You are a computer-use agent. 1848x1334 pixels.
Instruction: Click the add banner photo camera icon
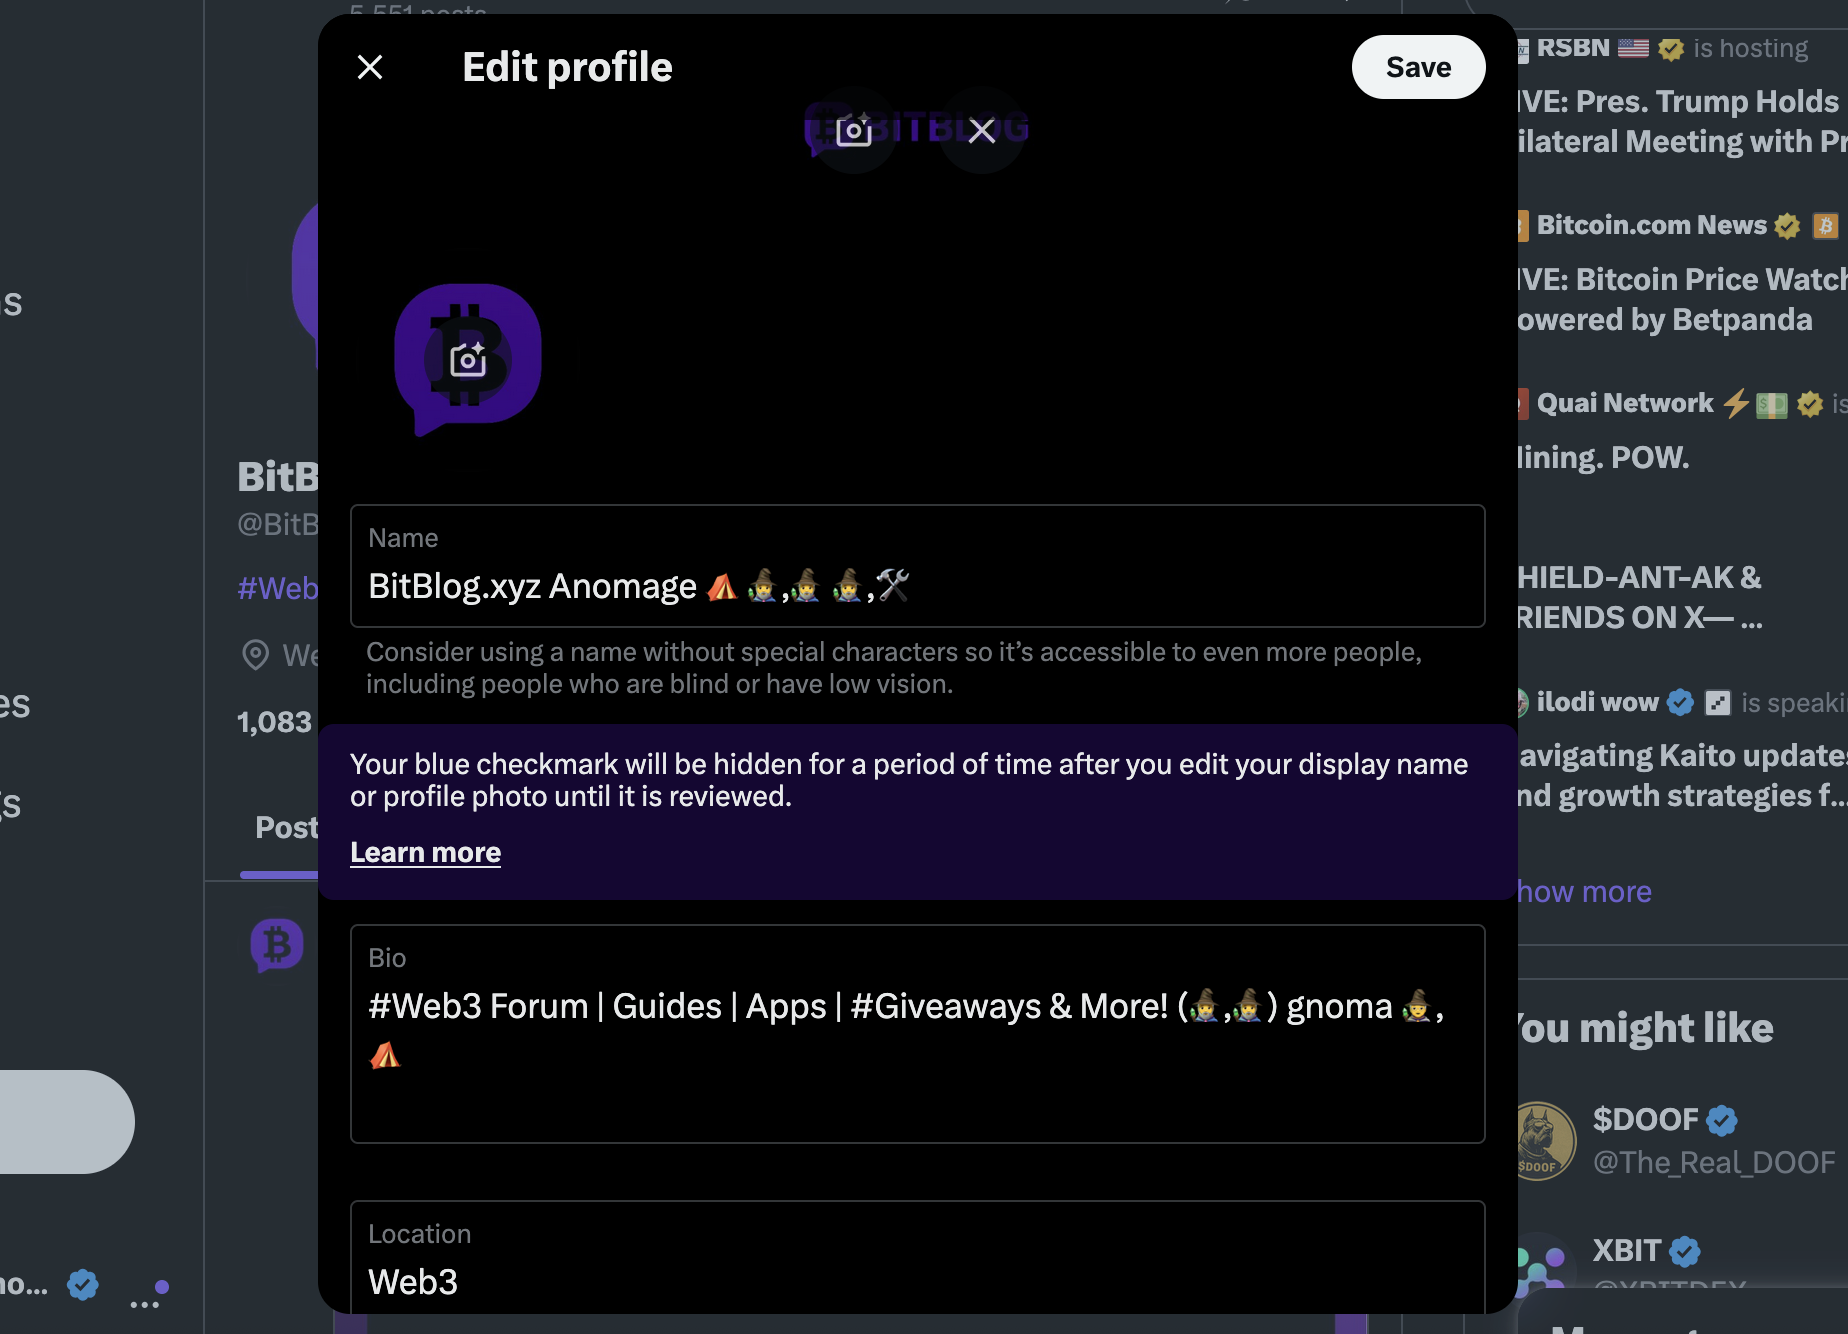tap(853, 131)
